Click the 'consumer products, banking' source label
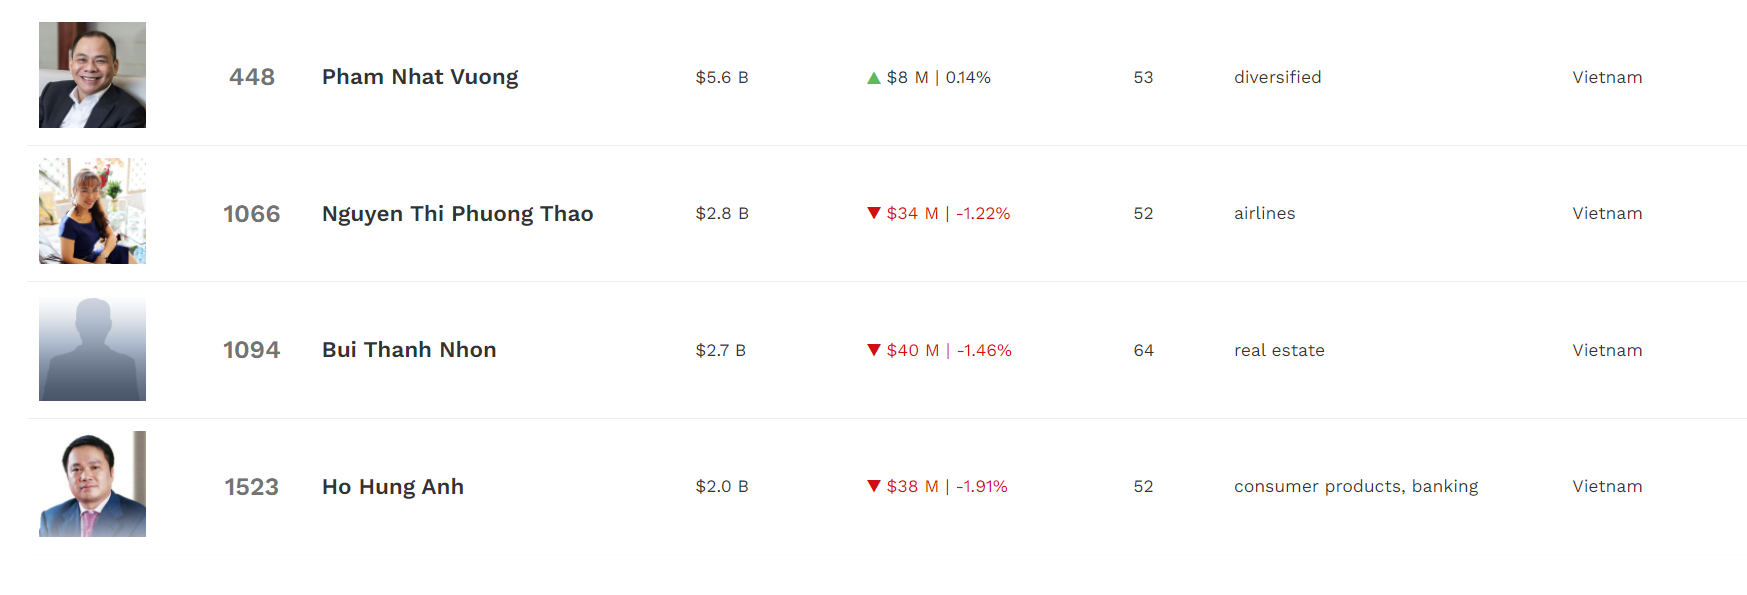 click(x=1355, y=486)
